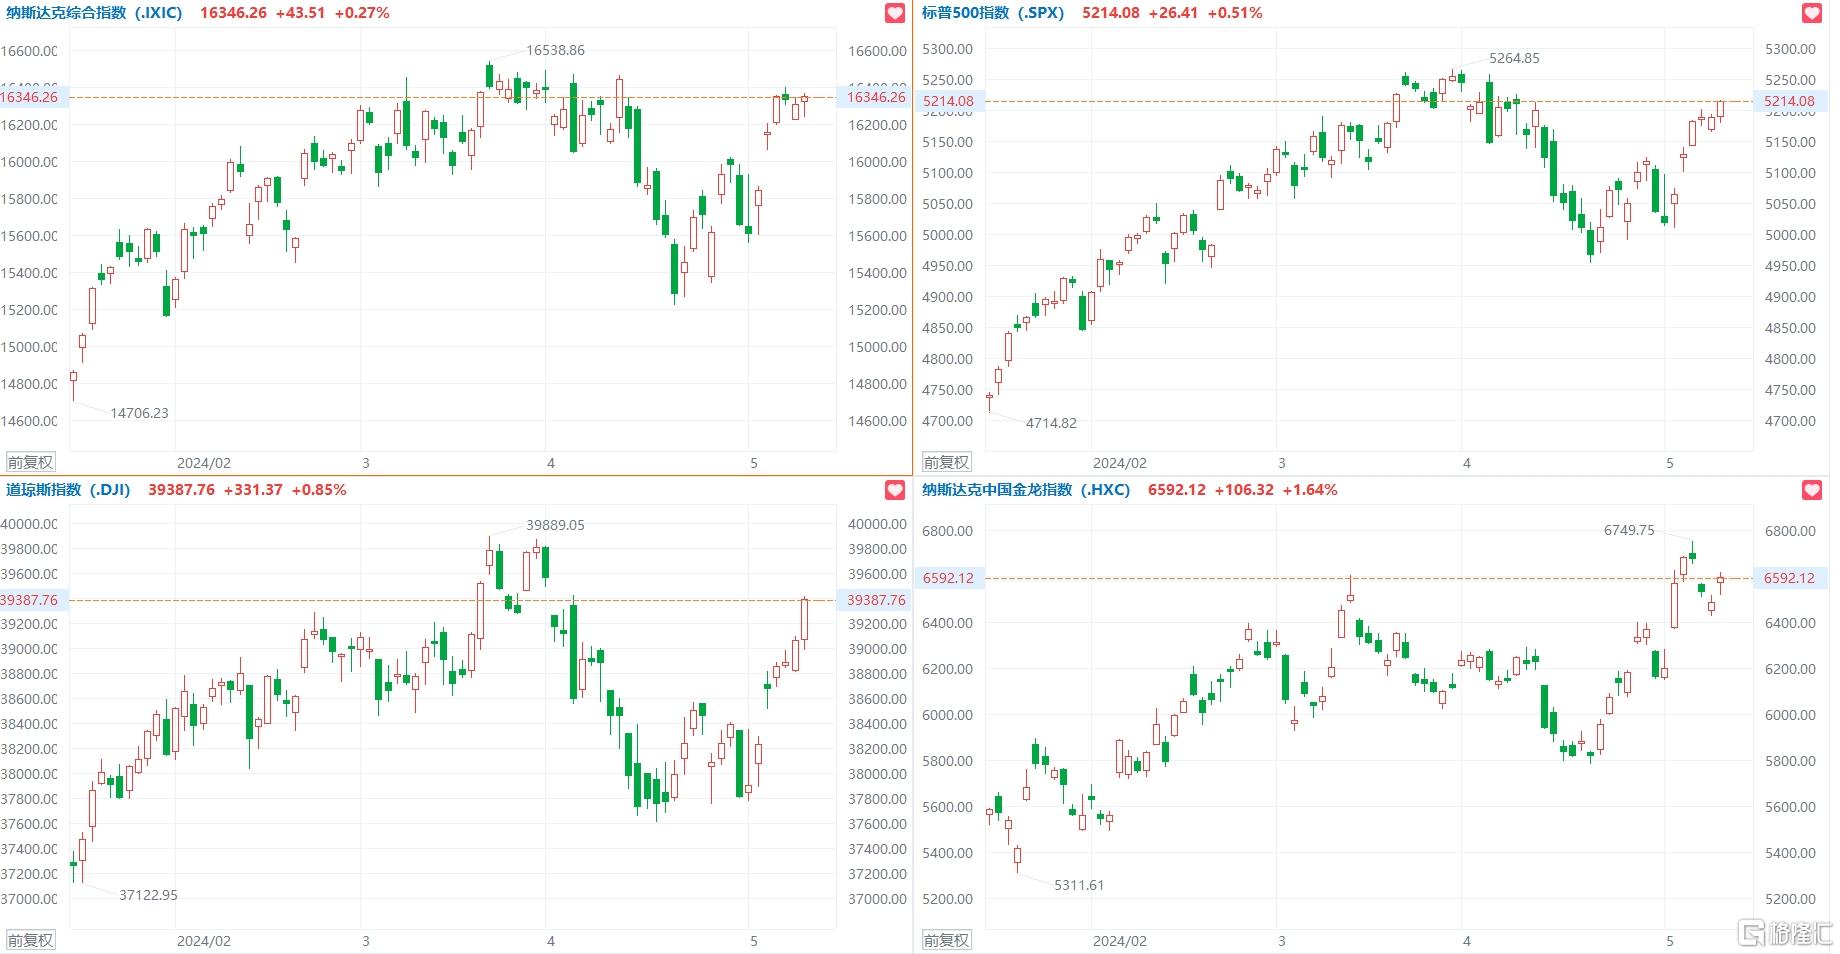Viewport: 1840px width, 954px height.
Task: Click the 2024/02 date label on .HXC axis
Action: point(1120,941)
